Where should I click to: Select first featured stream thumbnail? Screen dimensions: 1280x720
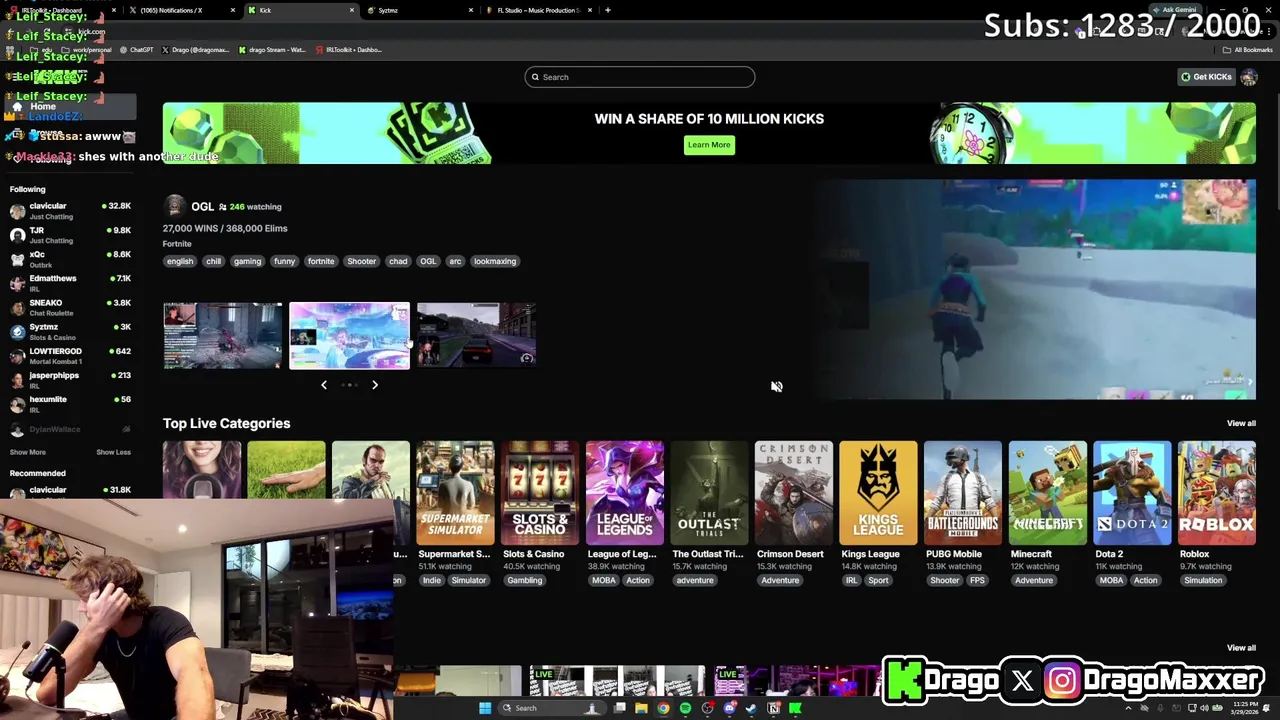pos(223,336)
